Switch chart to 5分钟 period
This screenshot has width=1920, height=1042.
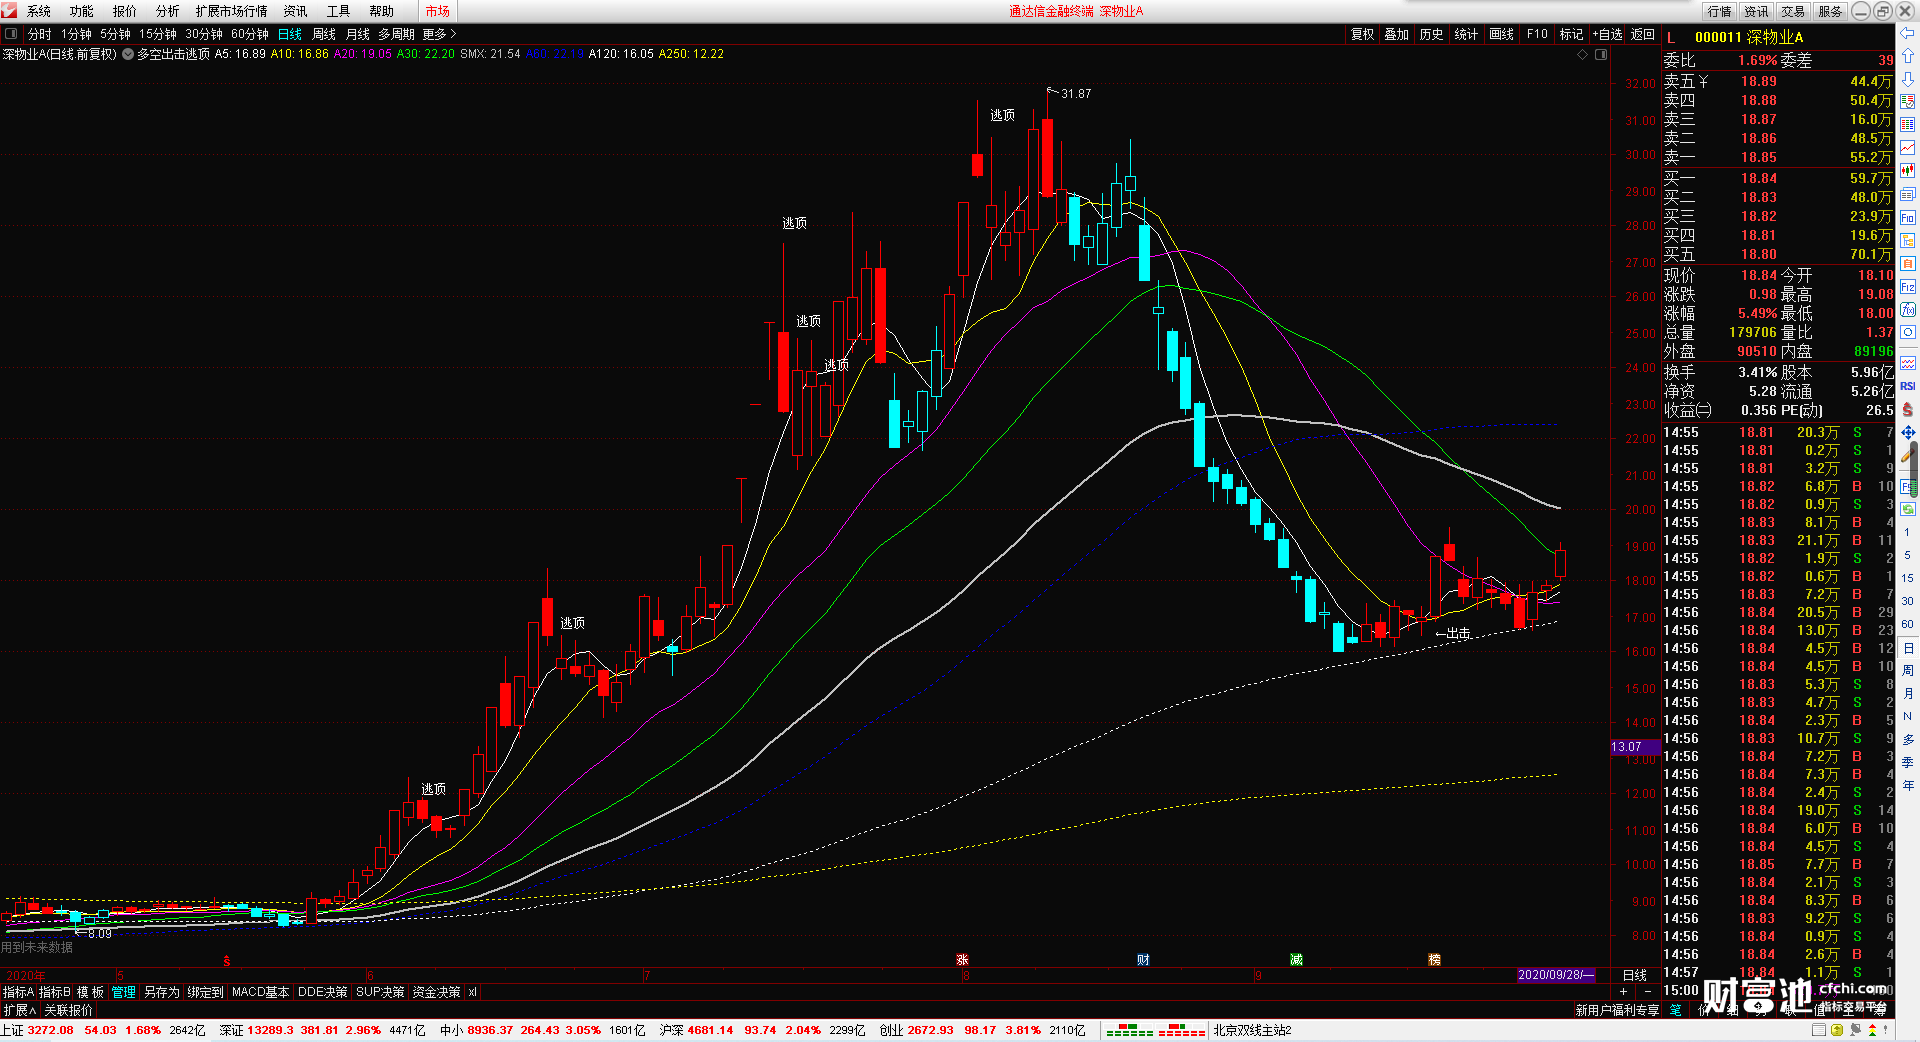click(x=115, y=34)
